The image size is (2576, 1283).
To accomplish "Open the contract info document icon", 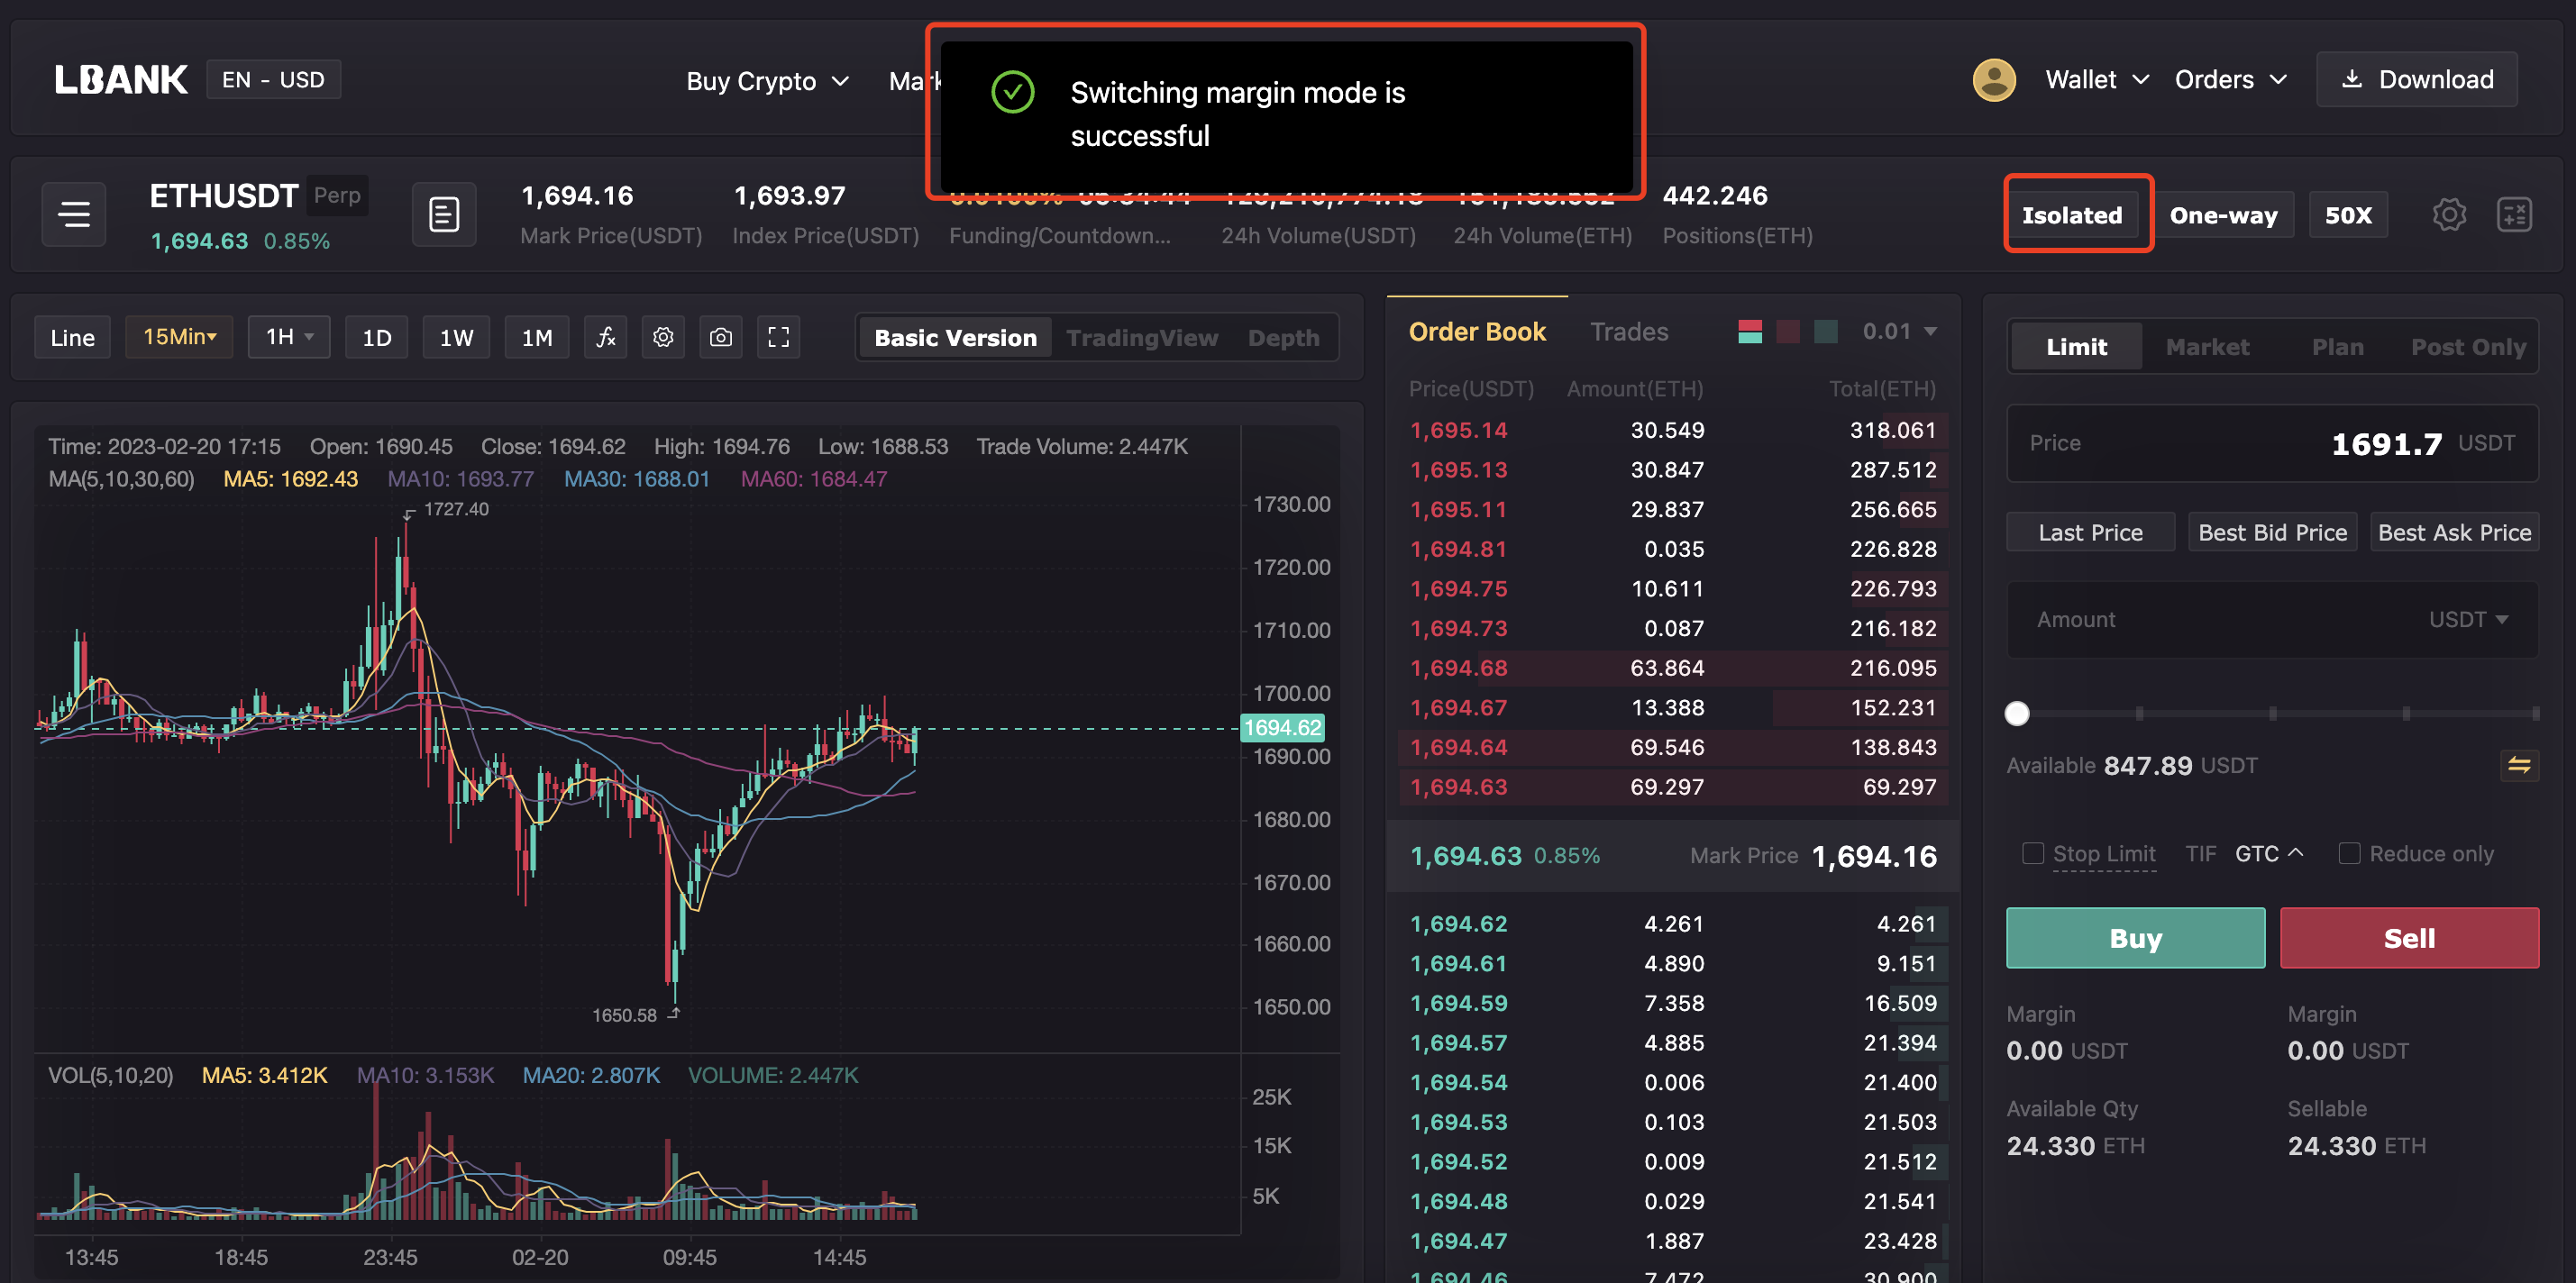I will [x=444, y=214].
